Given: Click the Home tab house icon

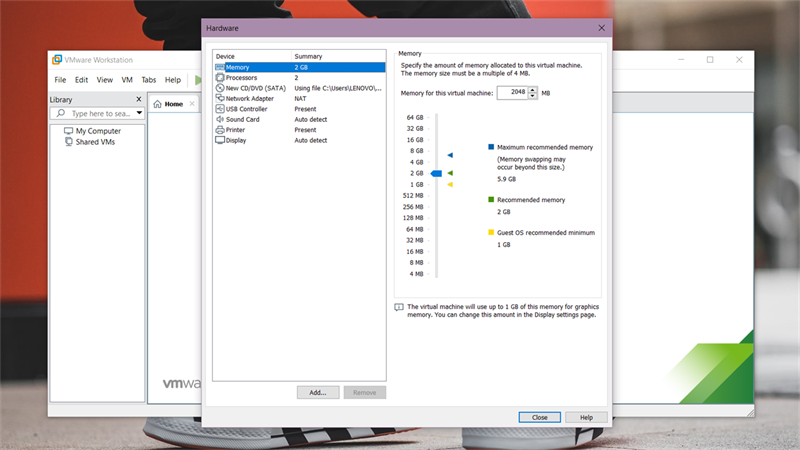Looking at the screenshot, I should (158, 104).
